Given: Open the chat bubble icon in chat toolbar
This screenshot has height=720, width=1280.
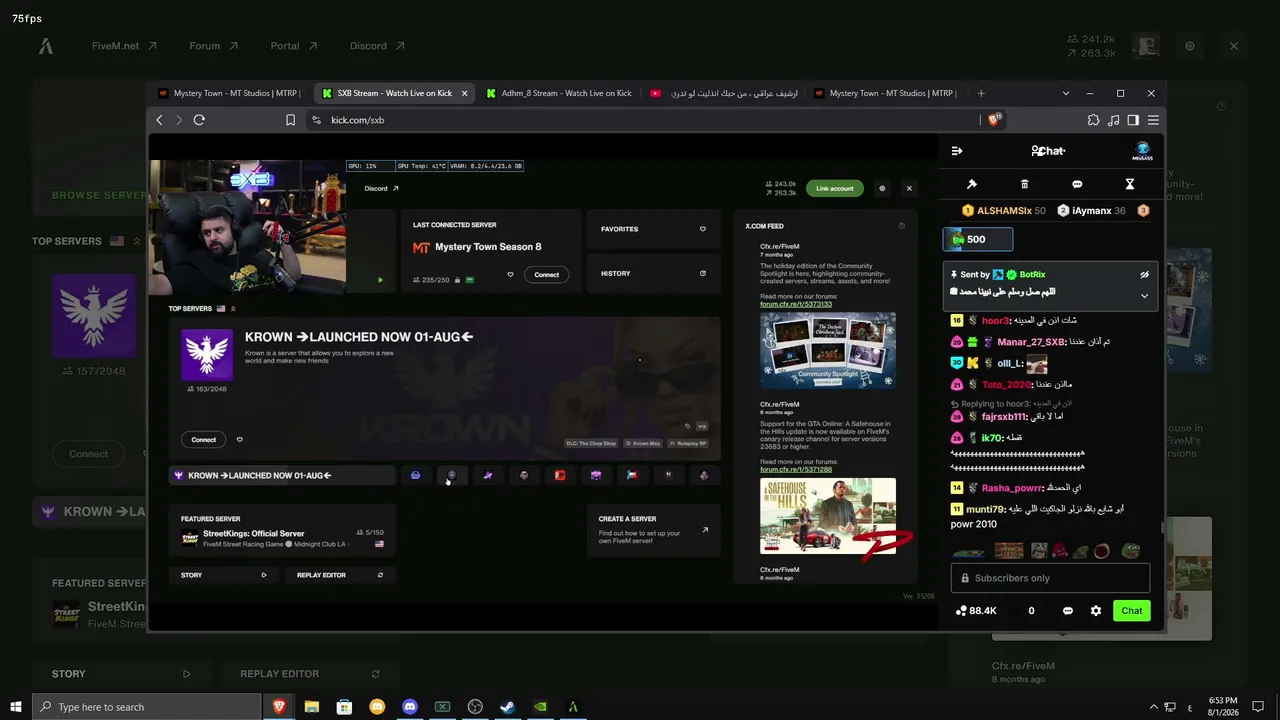Looking at the screenshot, I should pos(1077,184).
